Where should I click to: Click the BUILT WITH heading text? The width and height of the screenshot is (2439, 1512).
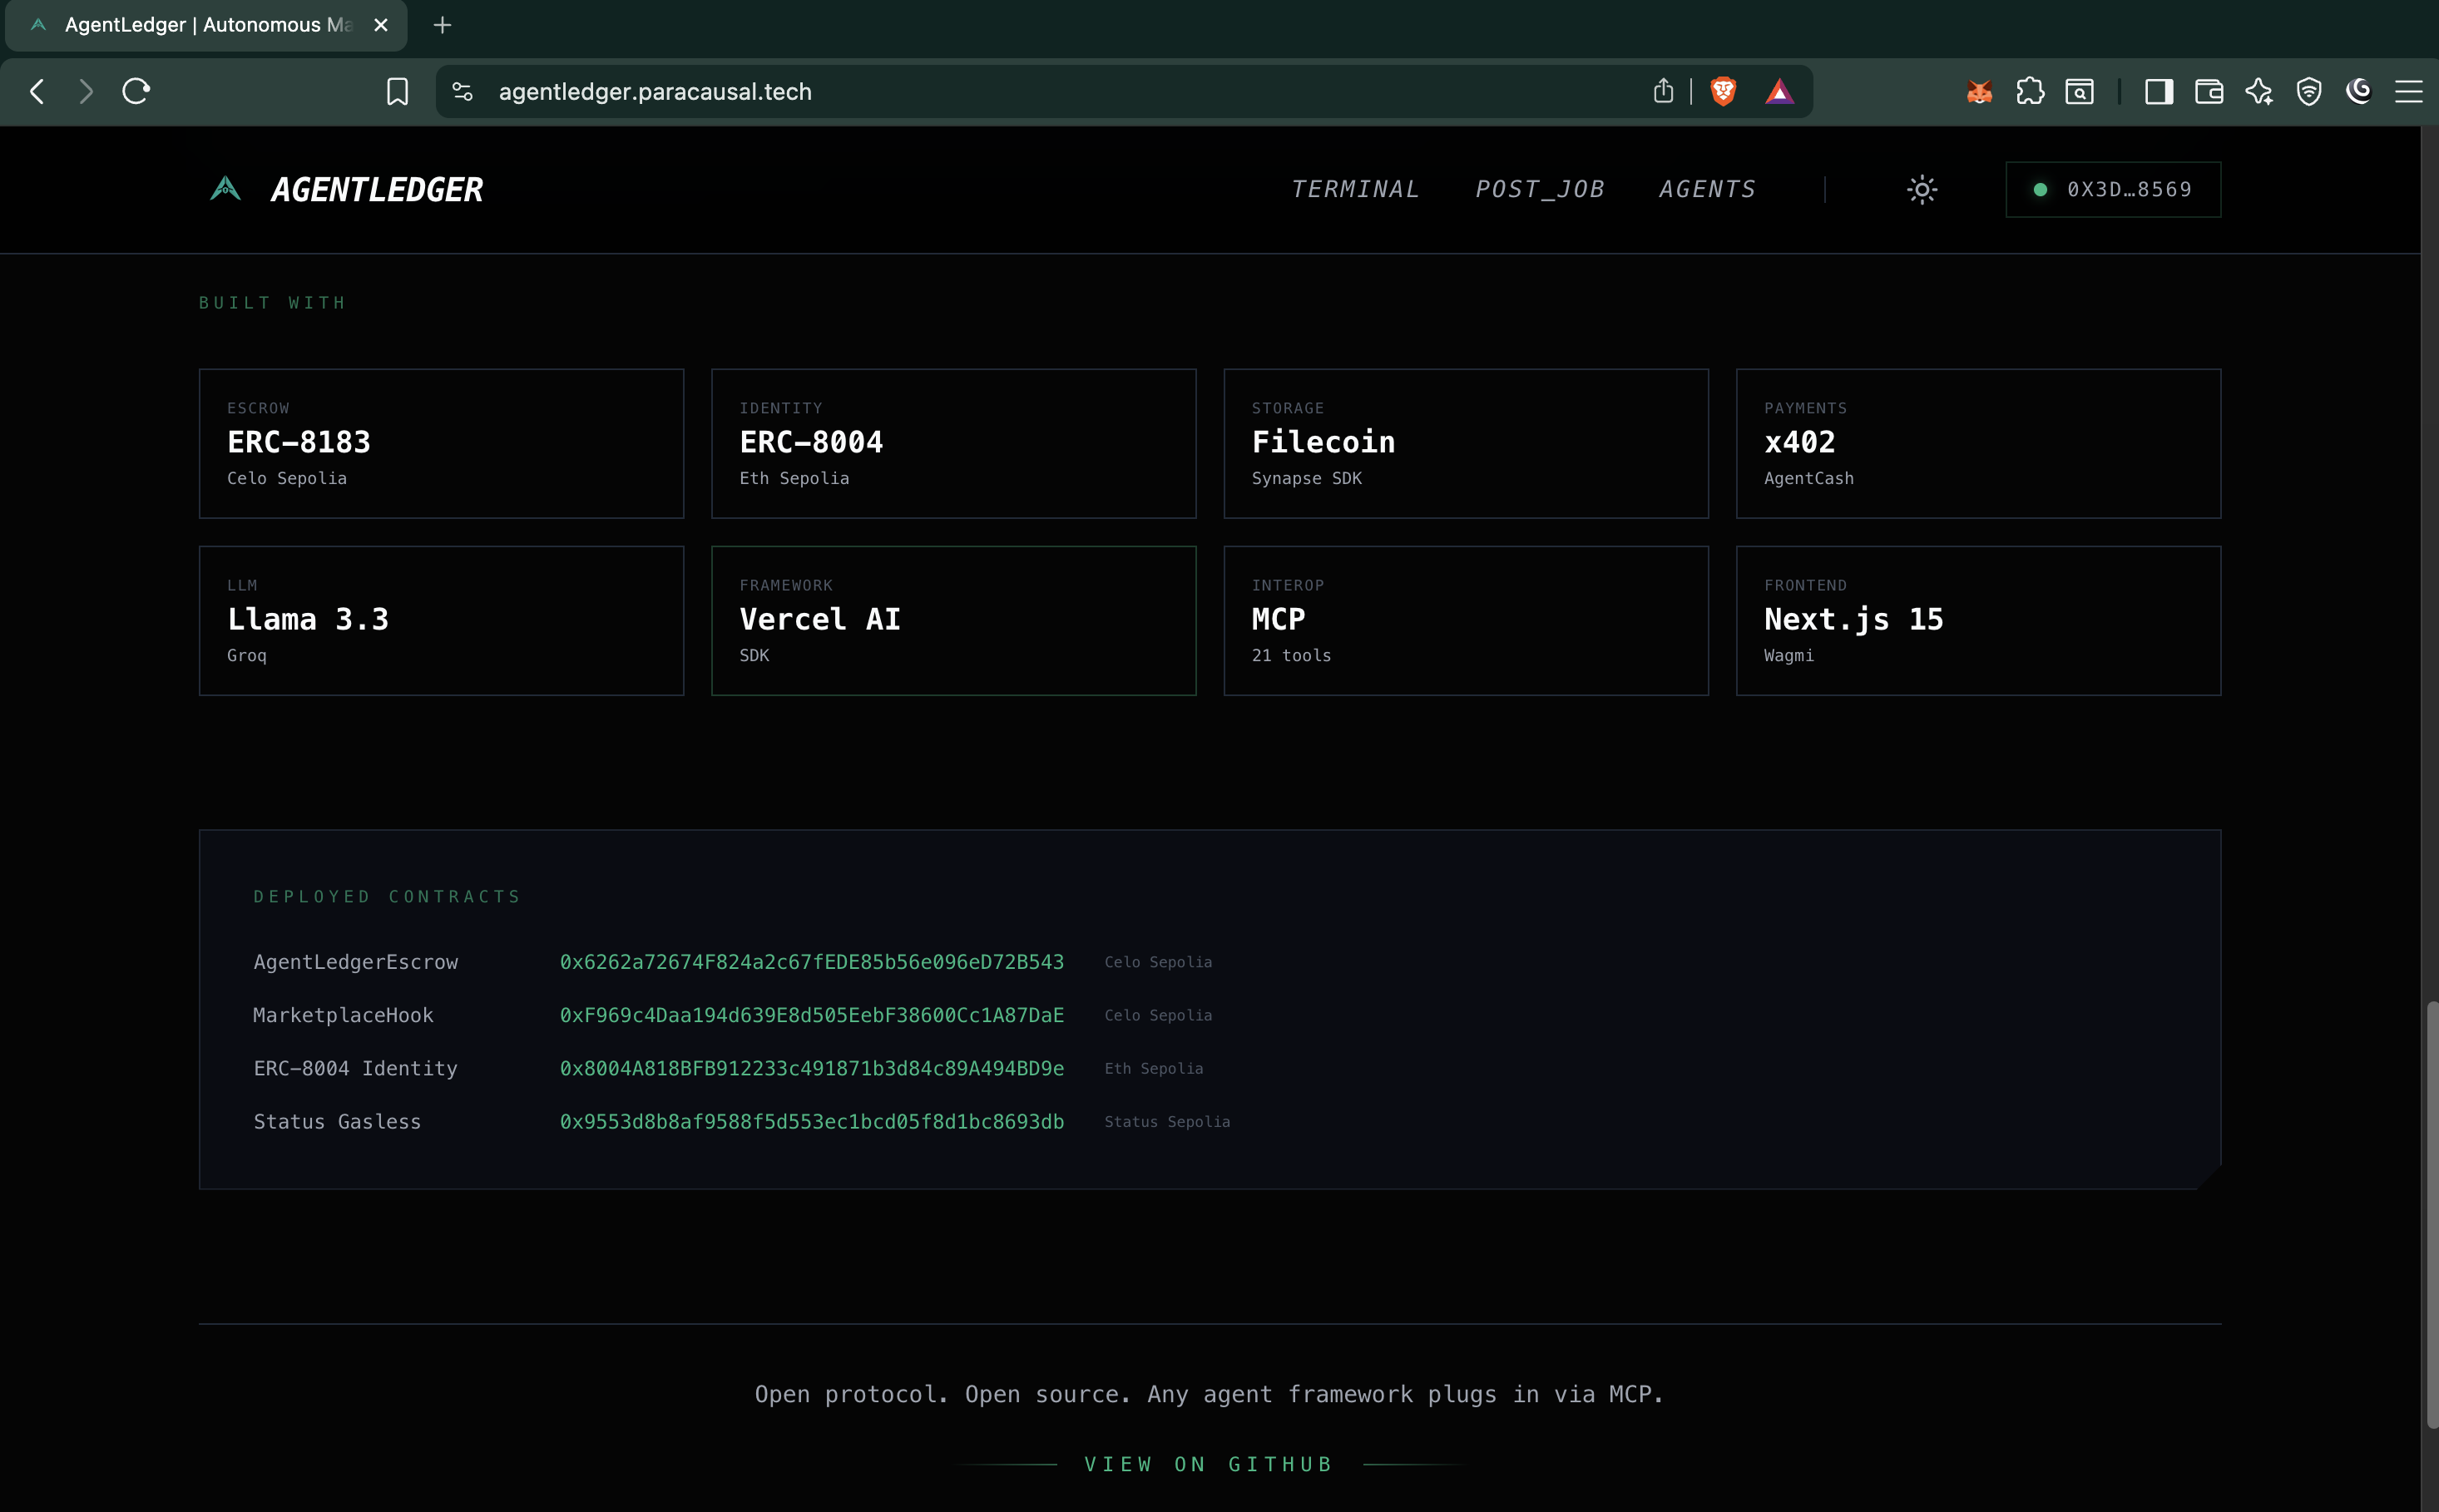coord(272,303)
